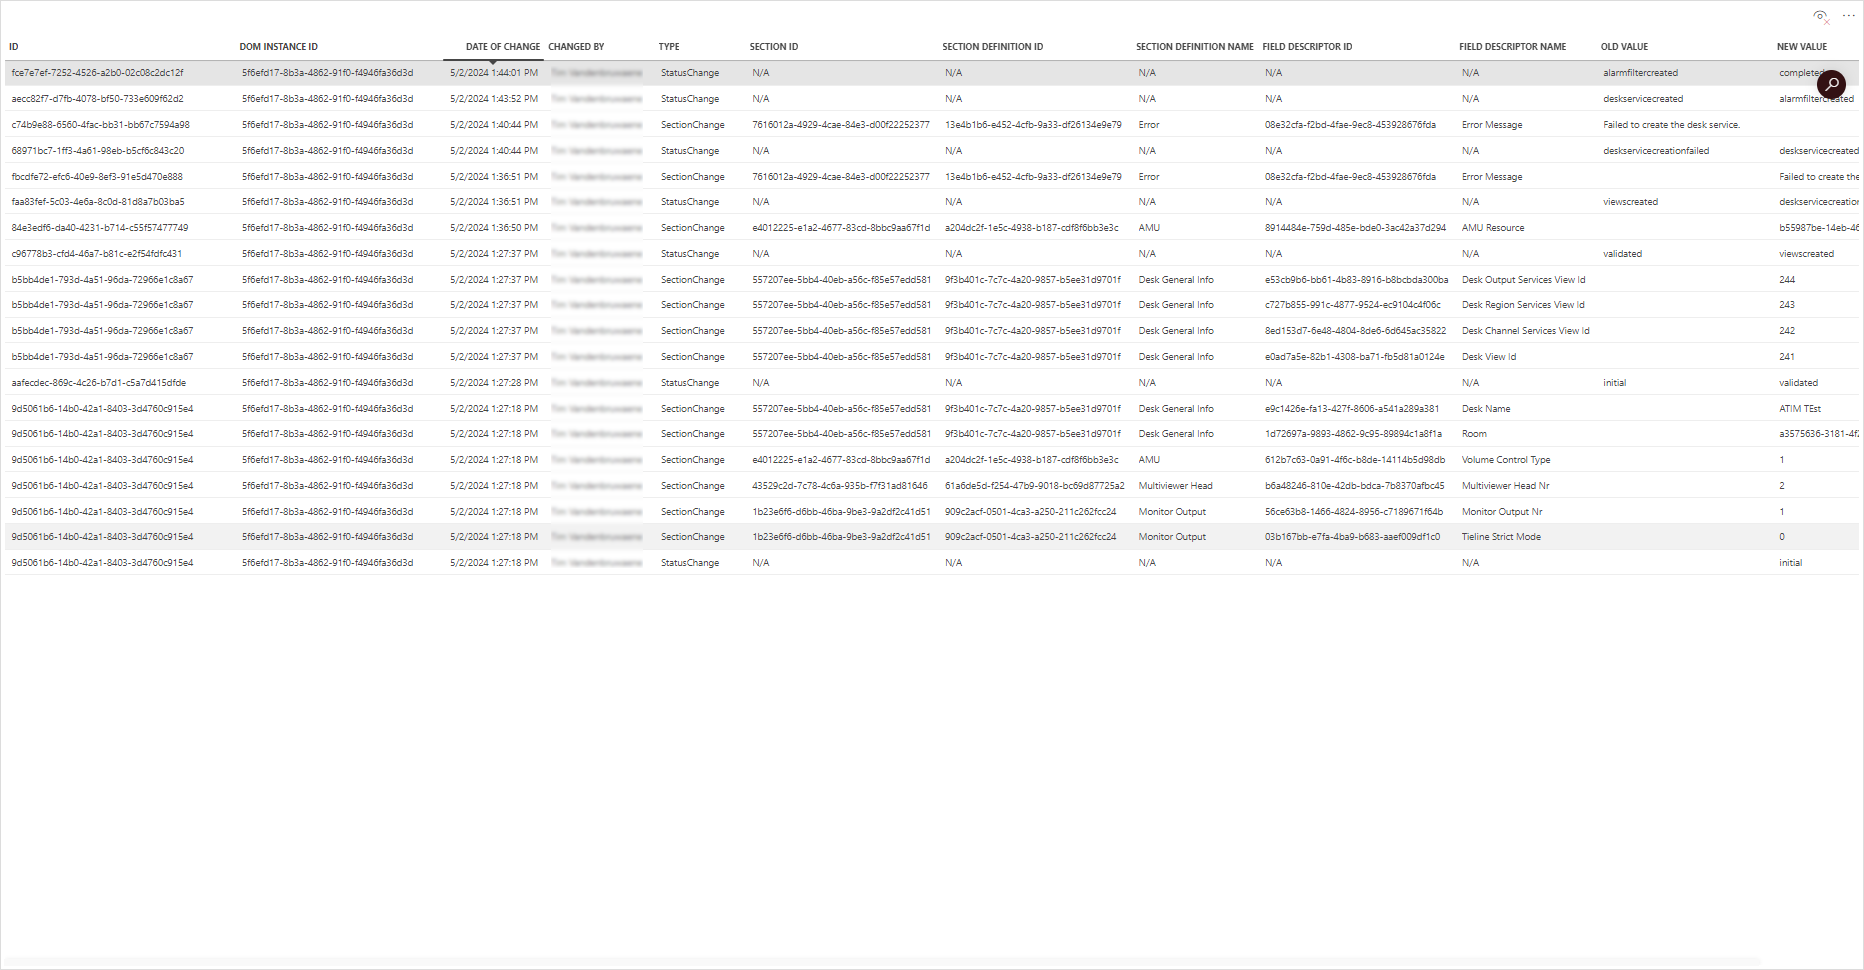Toggle the visibility eye icon above table
1864x970 pixels.
1821,16
